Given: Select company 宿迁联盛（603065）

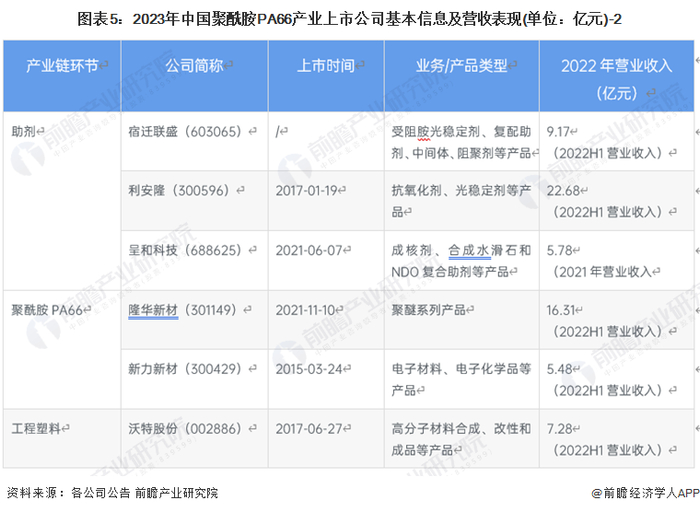Looking at the screenshot, I should tap(188, 131).
